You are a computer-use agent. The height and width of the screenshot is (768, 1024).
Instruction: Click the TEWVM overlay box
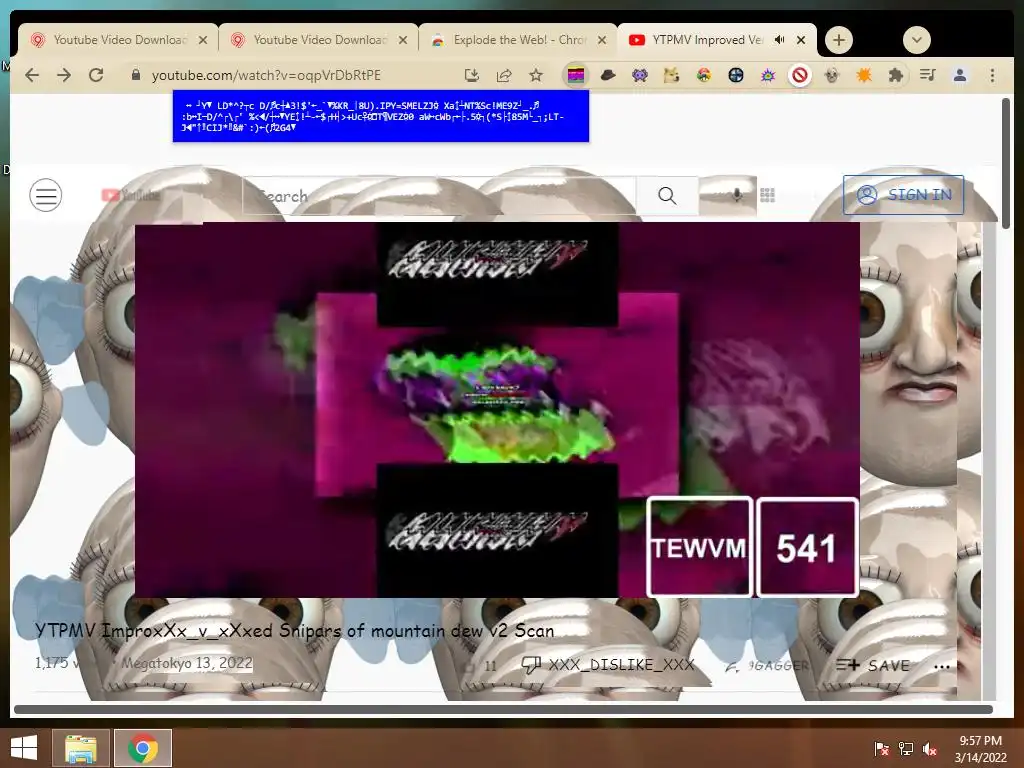click(699, 547)
